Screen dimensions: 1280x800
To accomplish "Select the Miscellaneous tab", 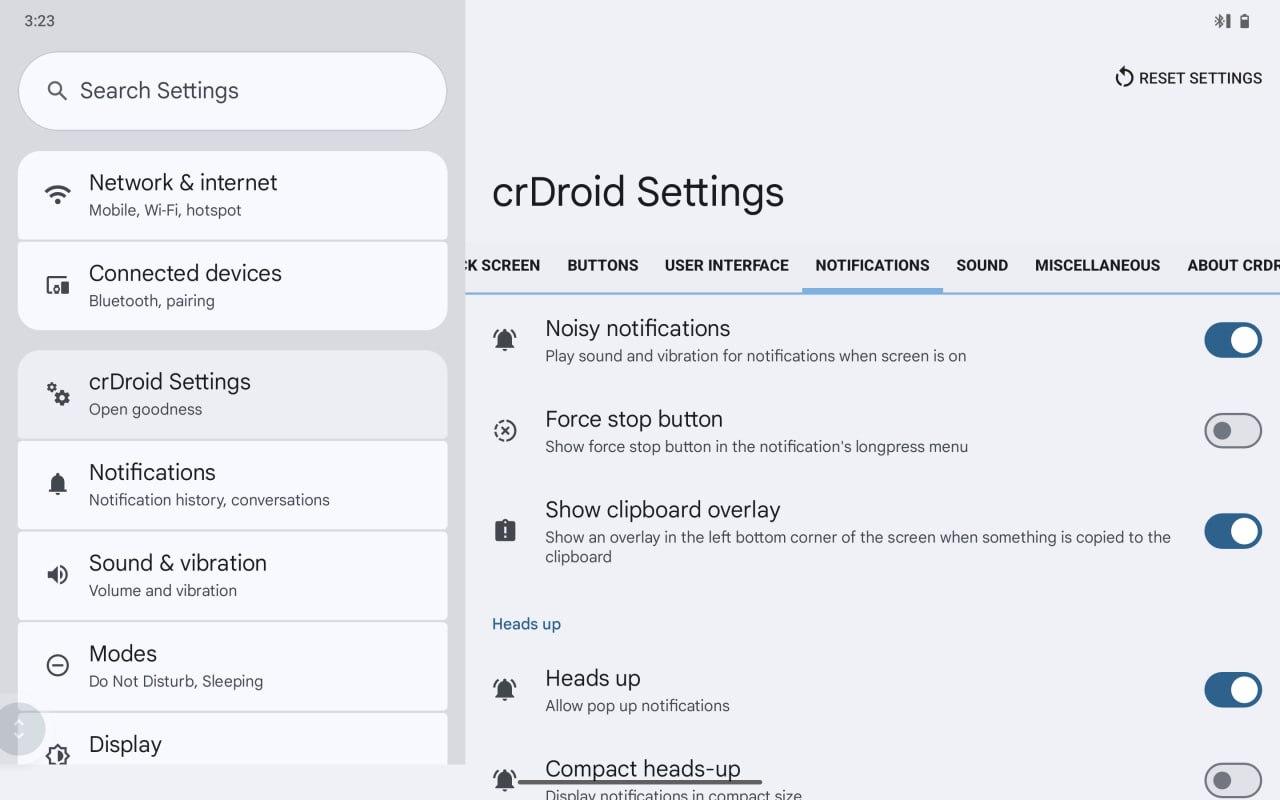I will pos(1097,265).
